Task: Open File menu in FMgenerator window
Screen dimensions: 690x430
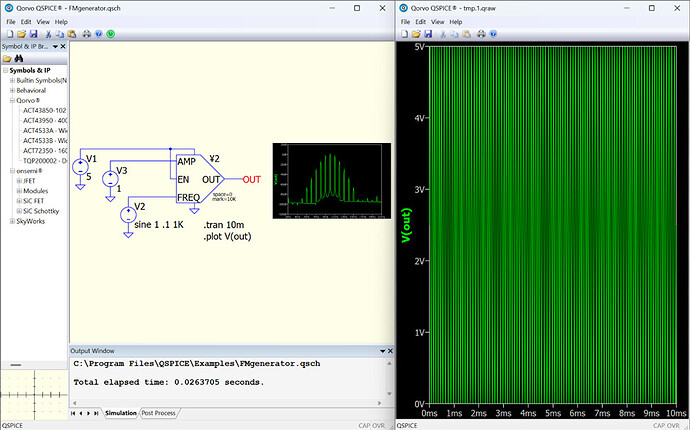Action: pos(11,22)
